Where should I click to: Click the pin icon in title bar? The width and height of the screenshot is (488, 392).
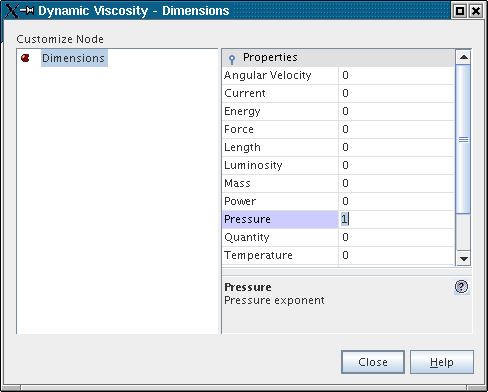(27, 10)
